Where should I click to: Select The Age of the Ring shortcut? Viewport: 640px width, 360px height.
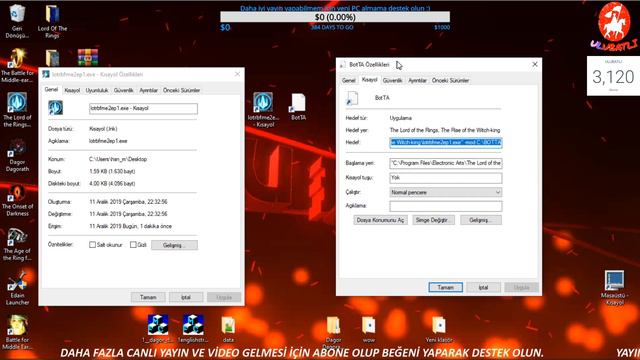coord(17,244)
